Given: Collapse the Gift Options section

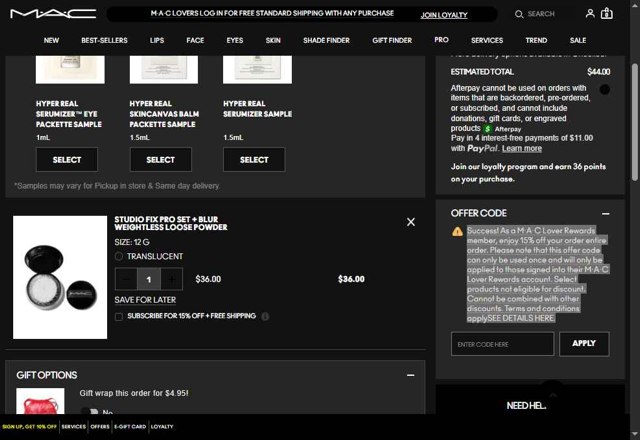Looking at the screenshot, I should (411, 375).
